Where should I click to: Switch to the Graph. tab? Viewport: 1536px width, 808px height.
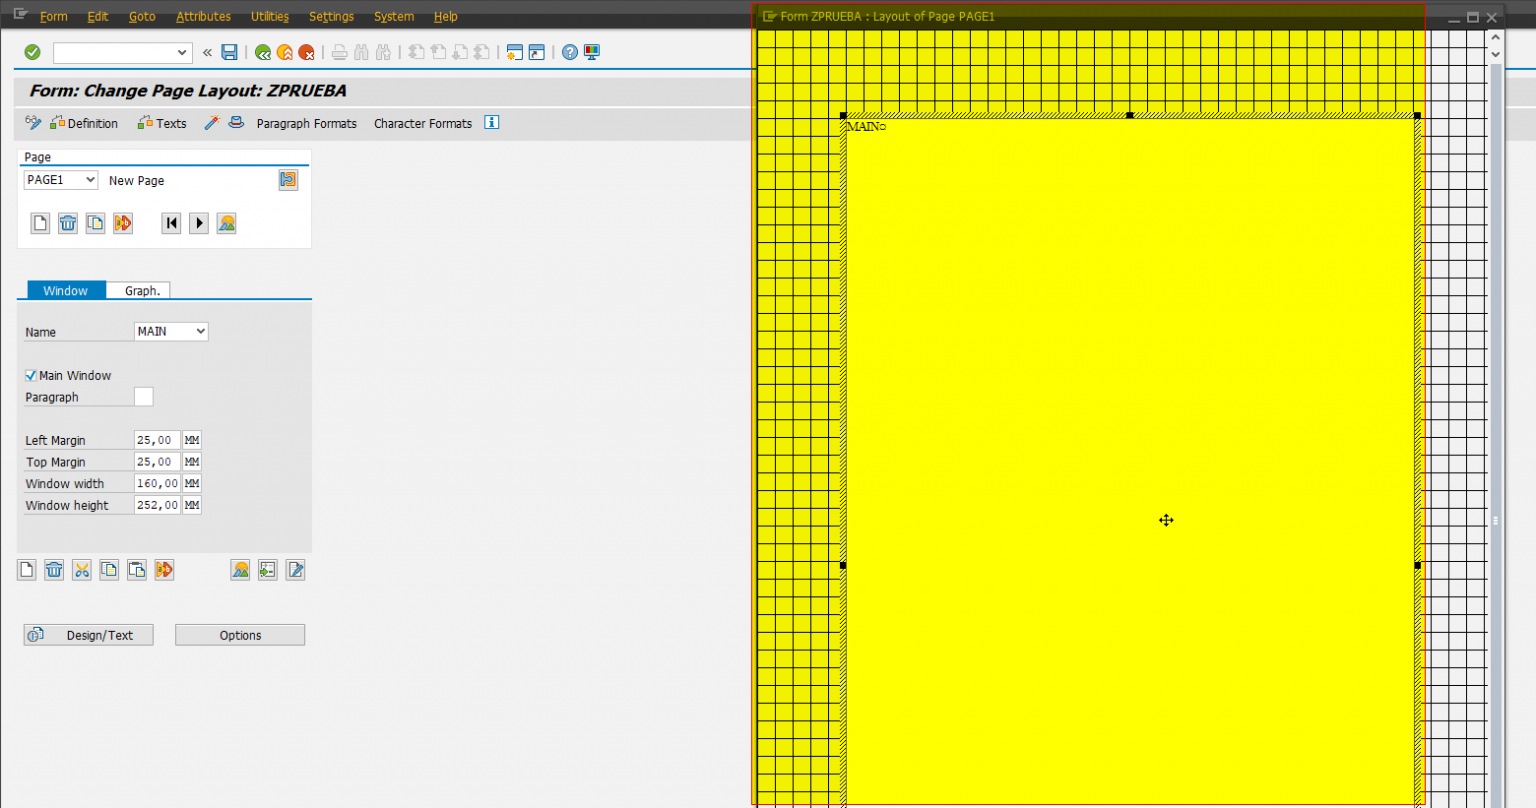pos(140,290)
